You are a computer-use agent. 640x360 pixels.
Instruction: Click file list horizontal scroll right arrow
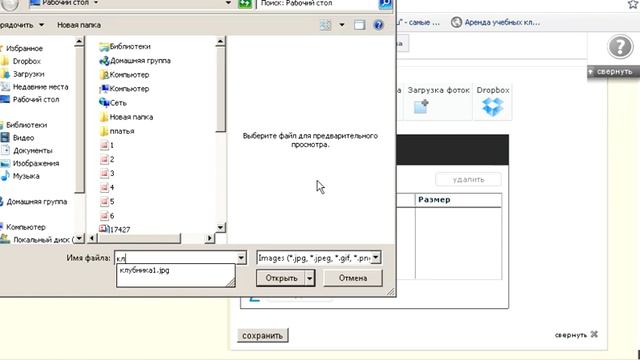[x=209, y=238]
